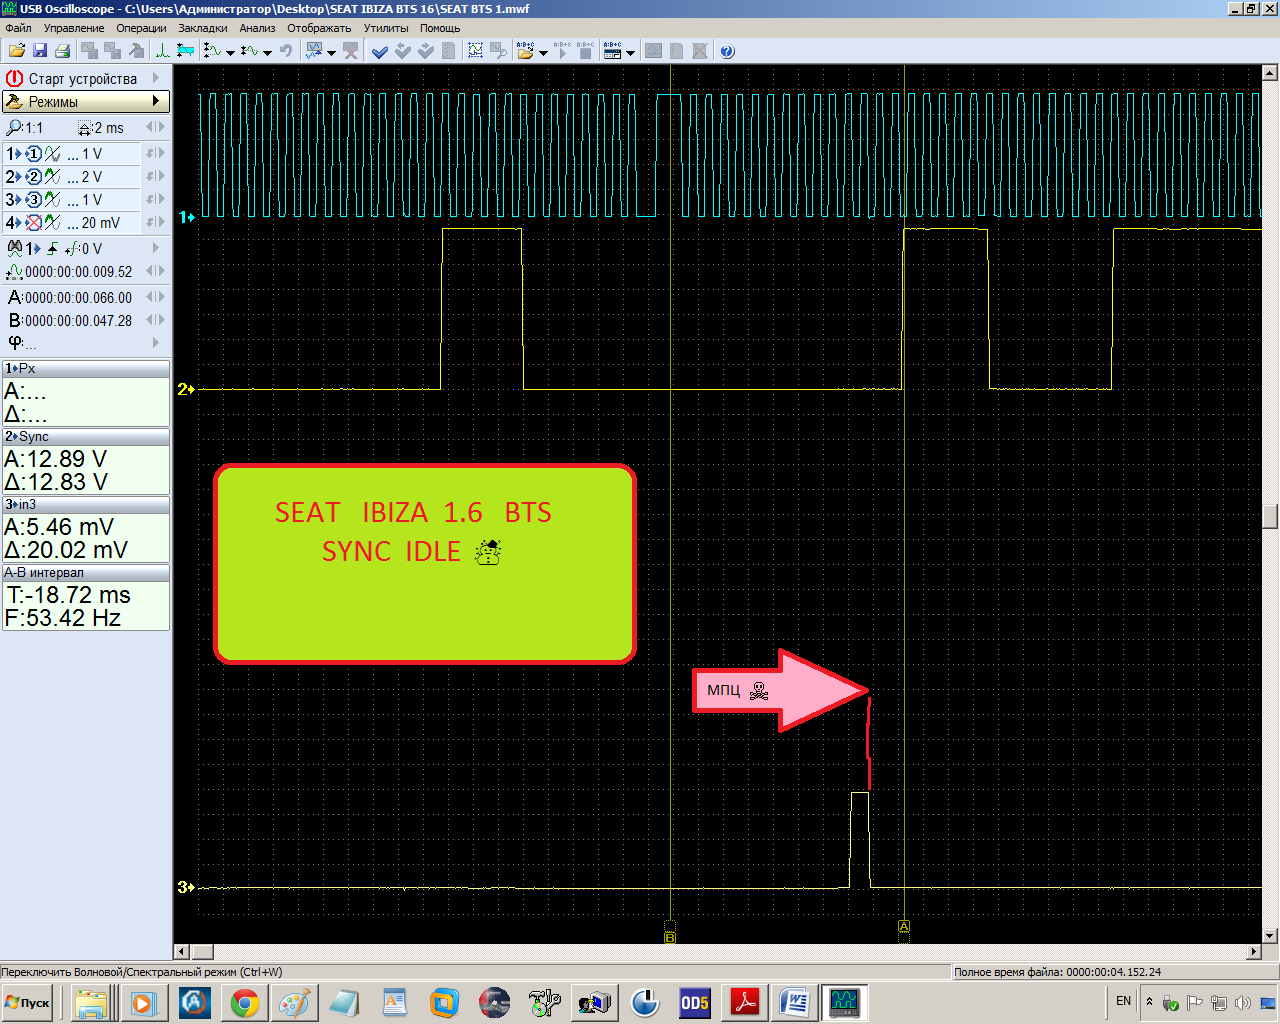Click the cyan measurement cursor toolbar icon
This screenshot has height=1024, width=1280.
pyautogui.click(x=185, y=51)
